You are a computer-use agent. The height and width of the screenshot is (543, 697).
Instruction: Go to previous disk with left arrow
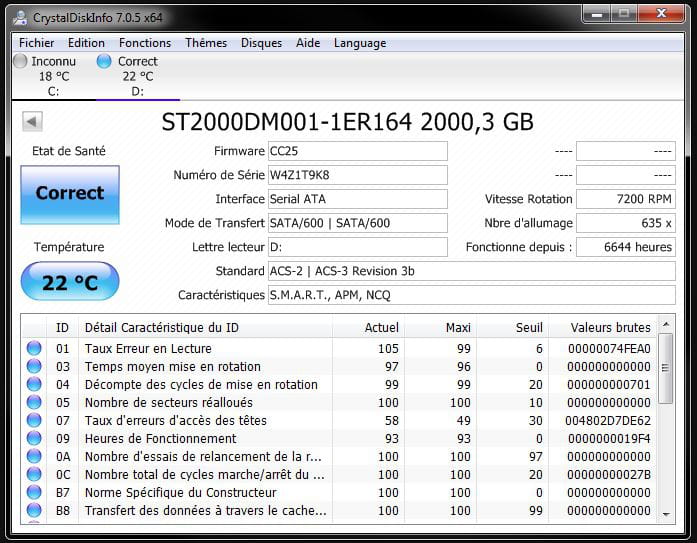[32, 121]
